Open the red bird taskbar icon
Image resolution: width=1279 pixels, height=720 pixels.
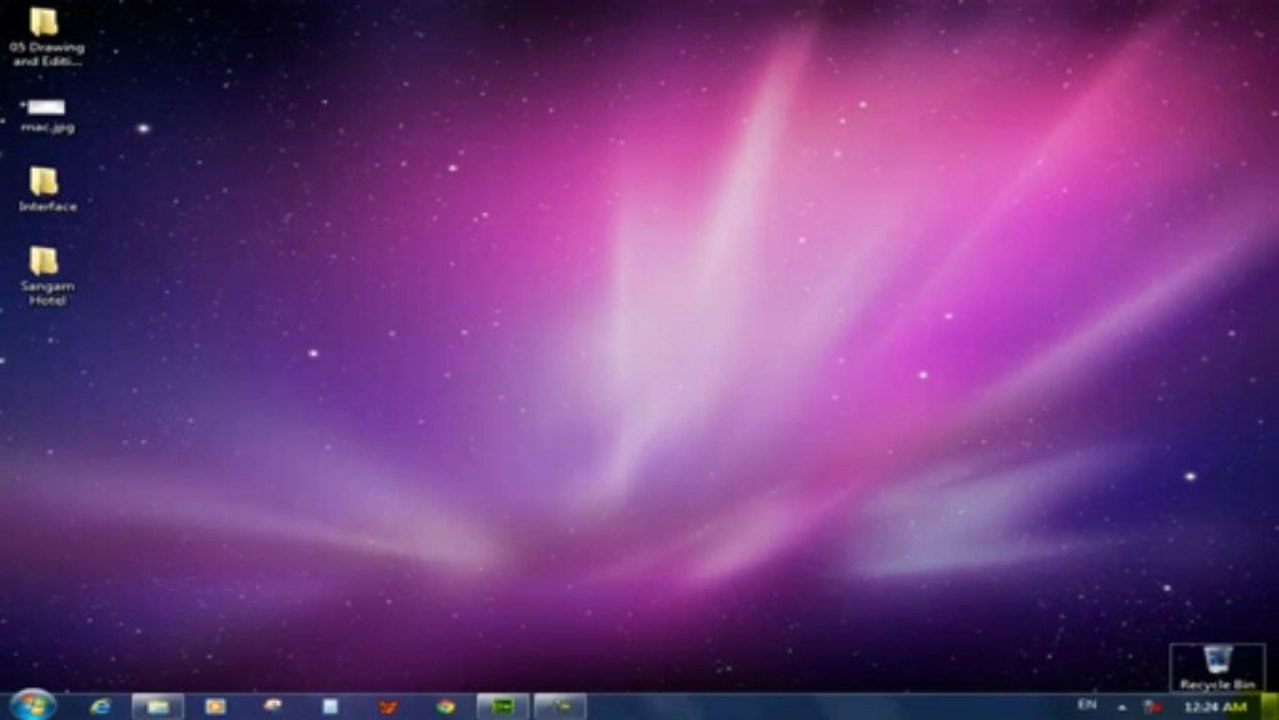pyautogui.click(x=388, y=706)
